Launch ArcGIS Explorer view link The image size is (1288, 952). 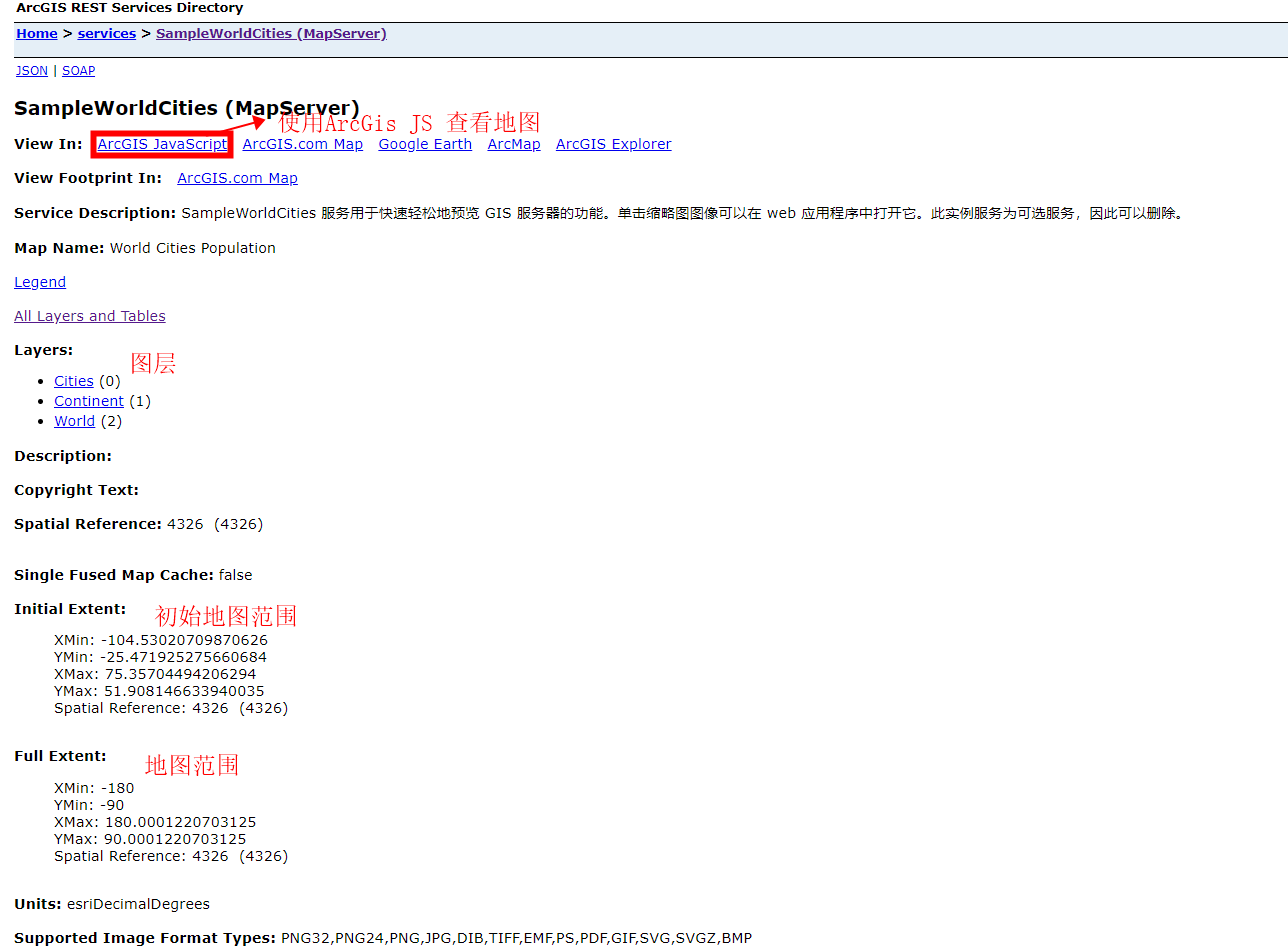click(614, 144)
